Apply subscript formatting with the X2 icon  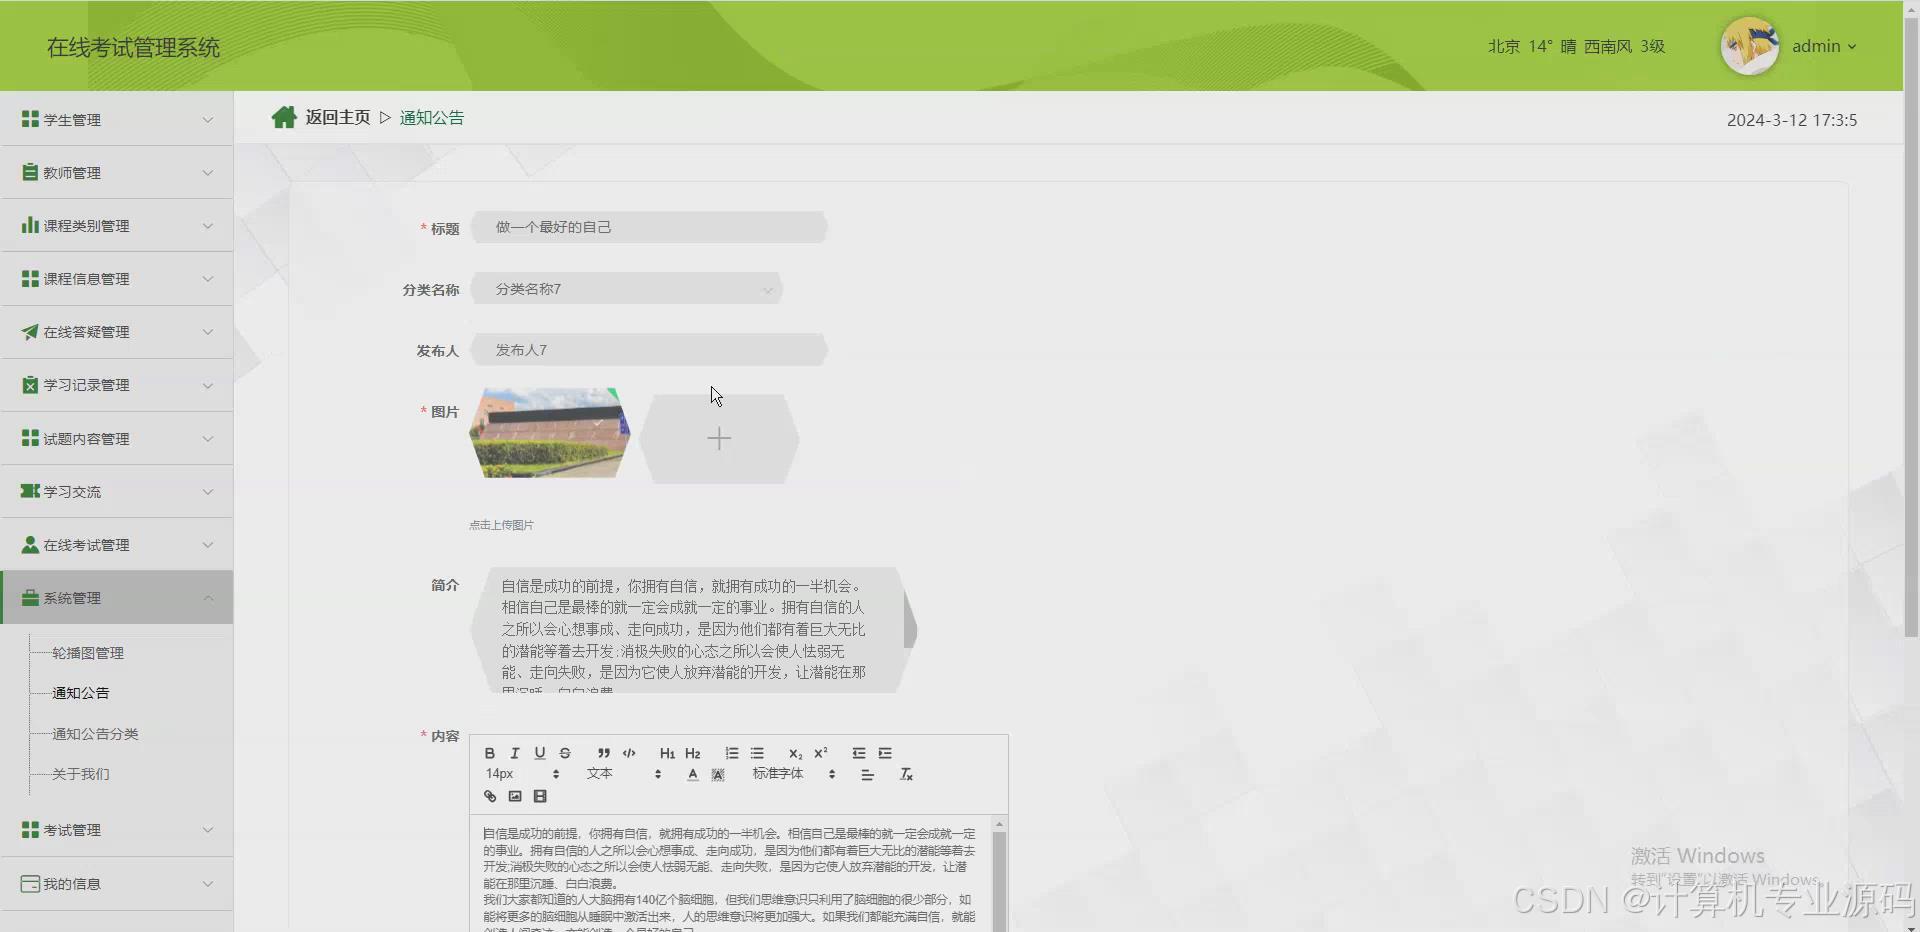click(x=795, y=753)
